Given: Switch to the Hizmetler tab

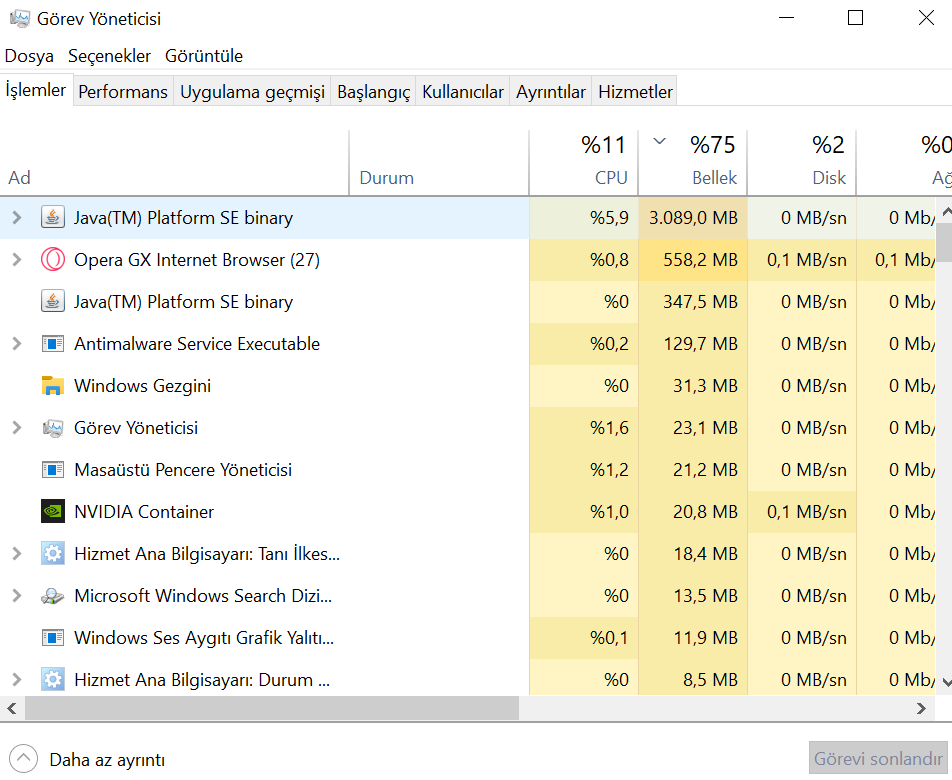Looking at the screenshot, I should tap(635, 92).
